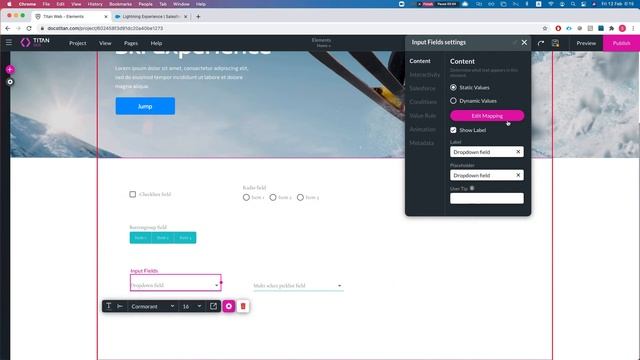Click the browser address bar
This screenshot has width=640, height=360.
(x=286, y=28)
